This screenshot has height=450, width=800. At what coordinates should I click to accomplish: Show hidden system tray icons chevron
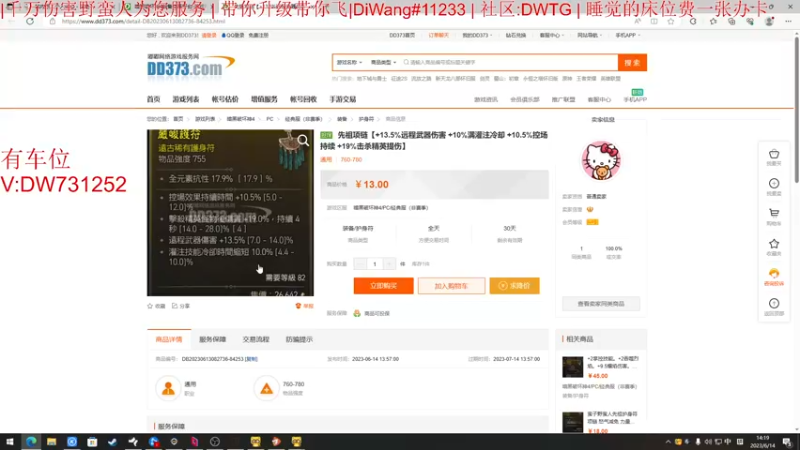point(668,442)
